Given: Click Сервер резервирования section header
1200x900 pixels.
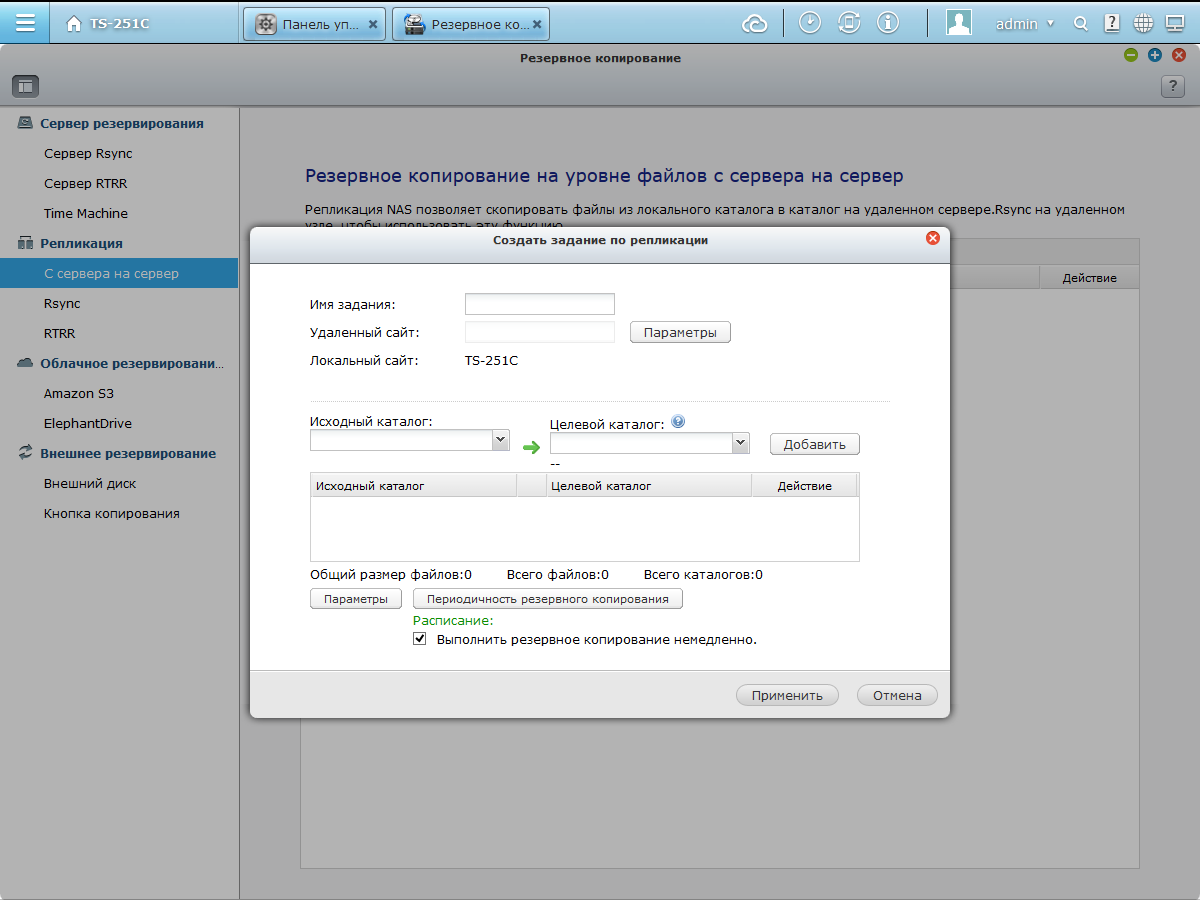Looking at the screenshot, I should click(x=121, y=123).
